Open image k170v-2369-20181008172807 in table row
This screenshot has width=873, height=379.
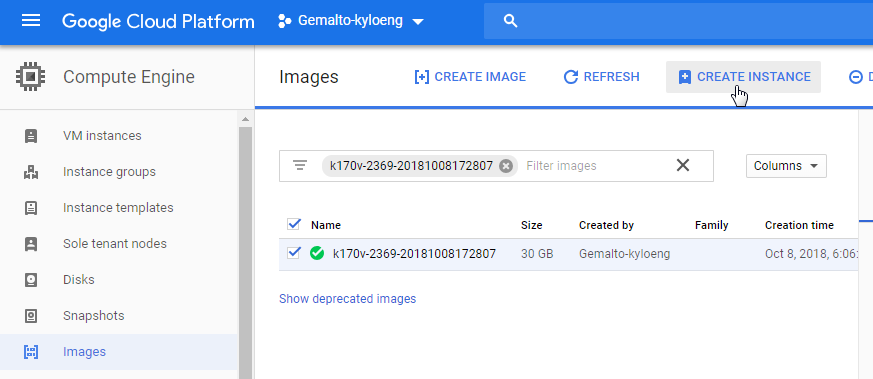(414, 254)
